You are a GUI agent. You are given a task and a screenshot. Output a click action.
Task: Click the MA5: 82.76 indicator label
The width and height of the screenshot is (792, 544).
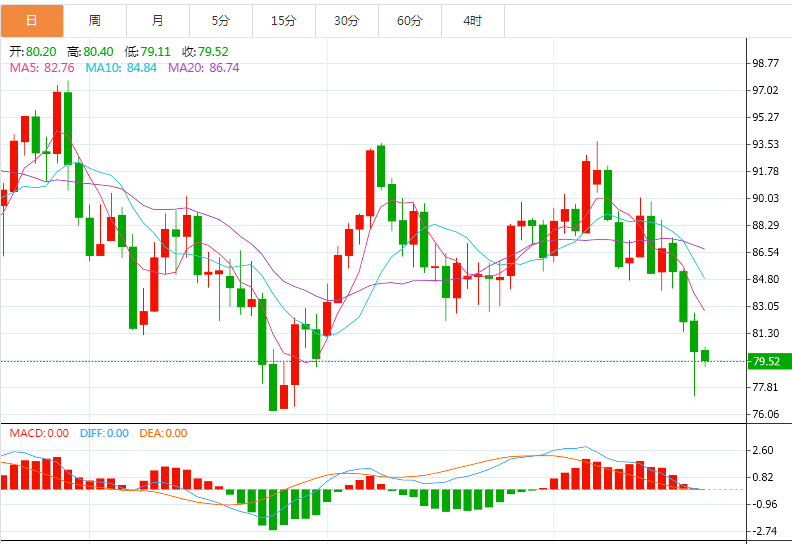[x=42, y=68]
